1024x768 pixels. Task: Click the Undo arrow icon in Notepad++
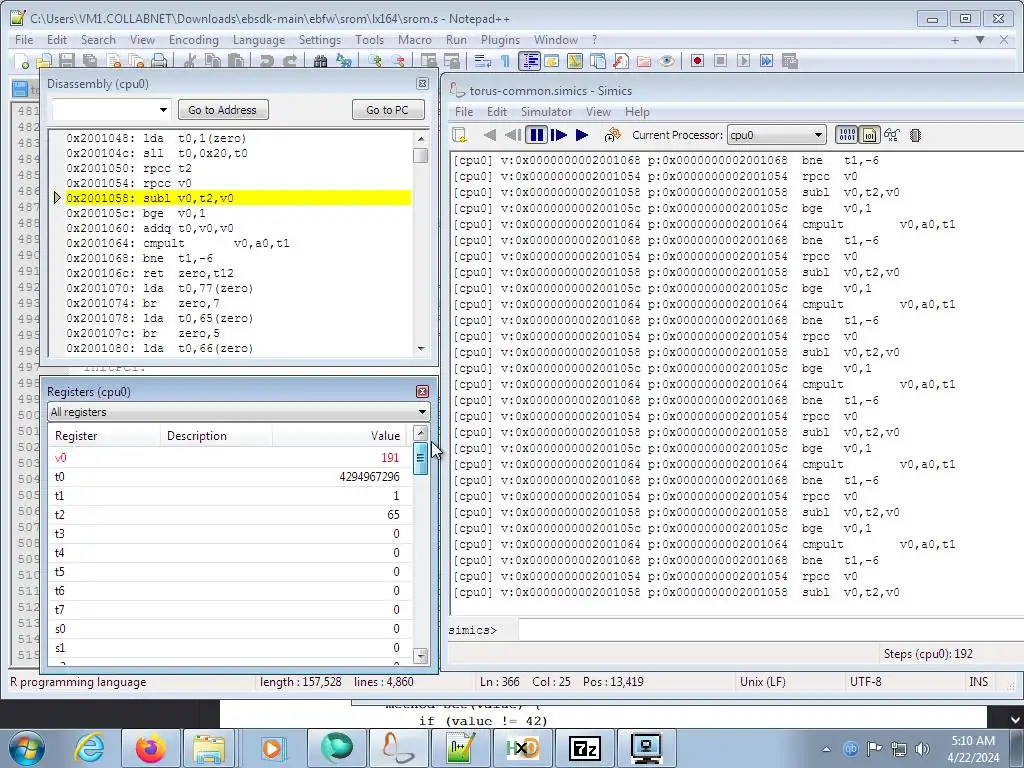[x=266, y=61]
